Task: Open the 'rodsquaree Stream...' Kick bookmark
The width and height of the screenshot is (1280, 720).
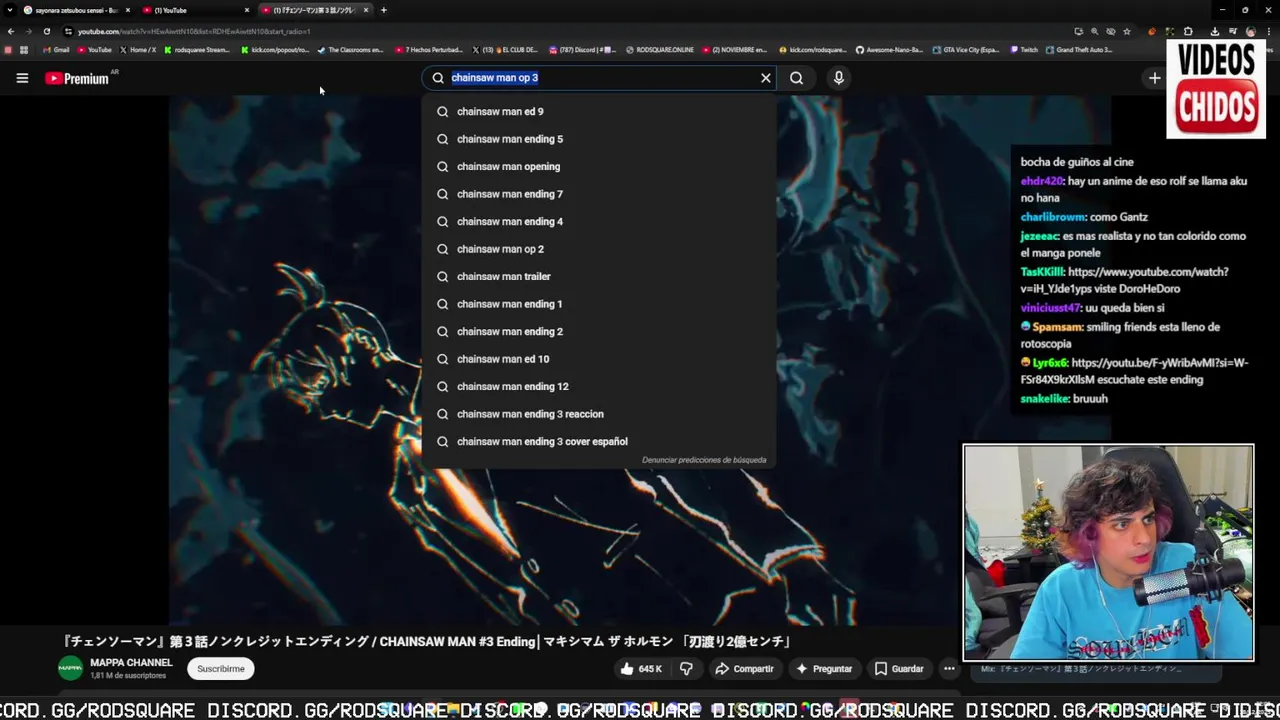Action: click(x=198, y=50)
